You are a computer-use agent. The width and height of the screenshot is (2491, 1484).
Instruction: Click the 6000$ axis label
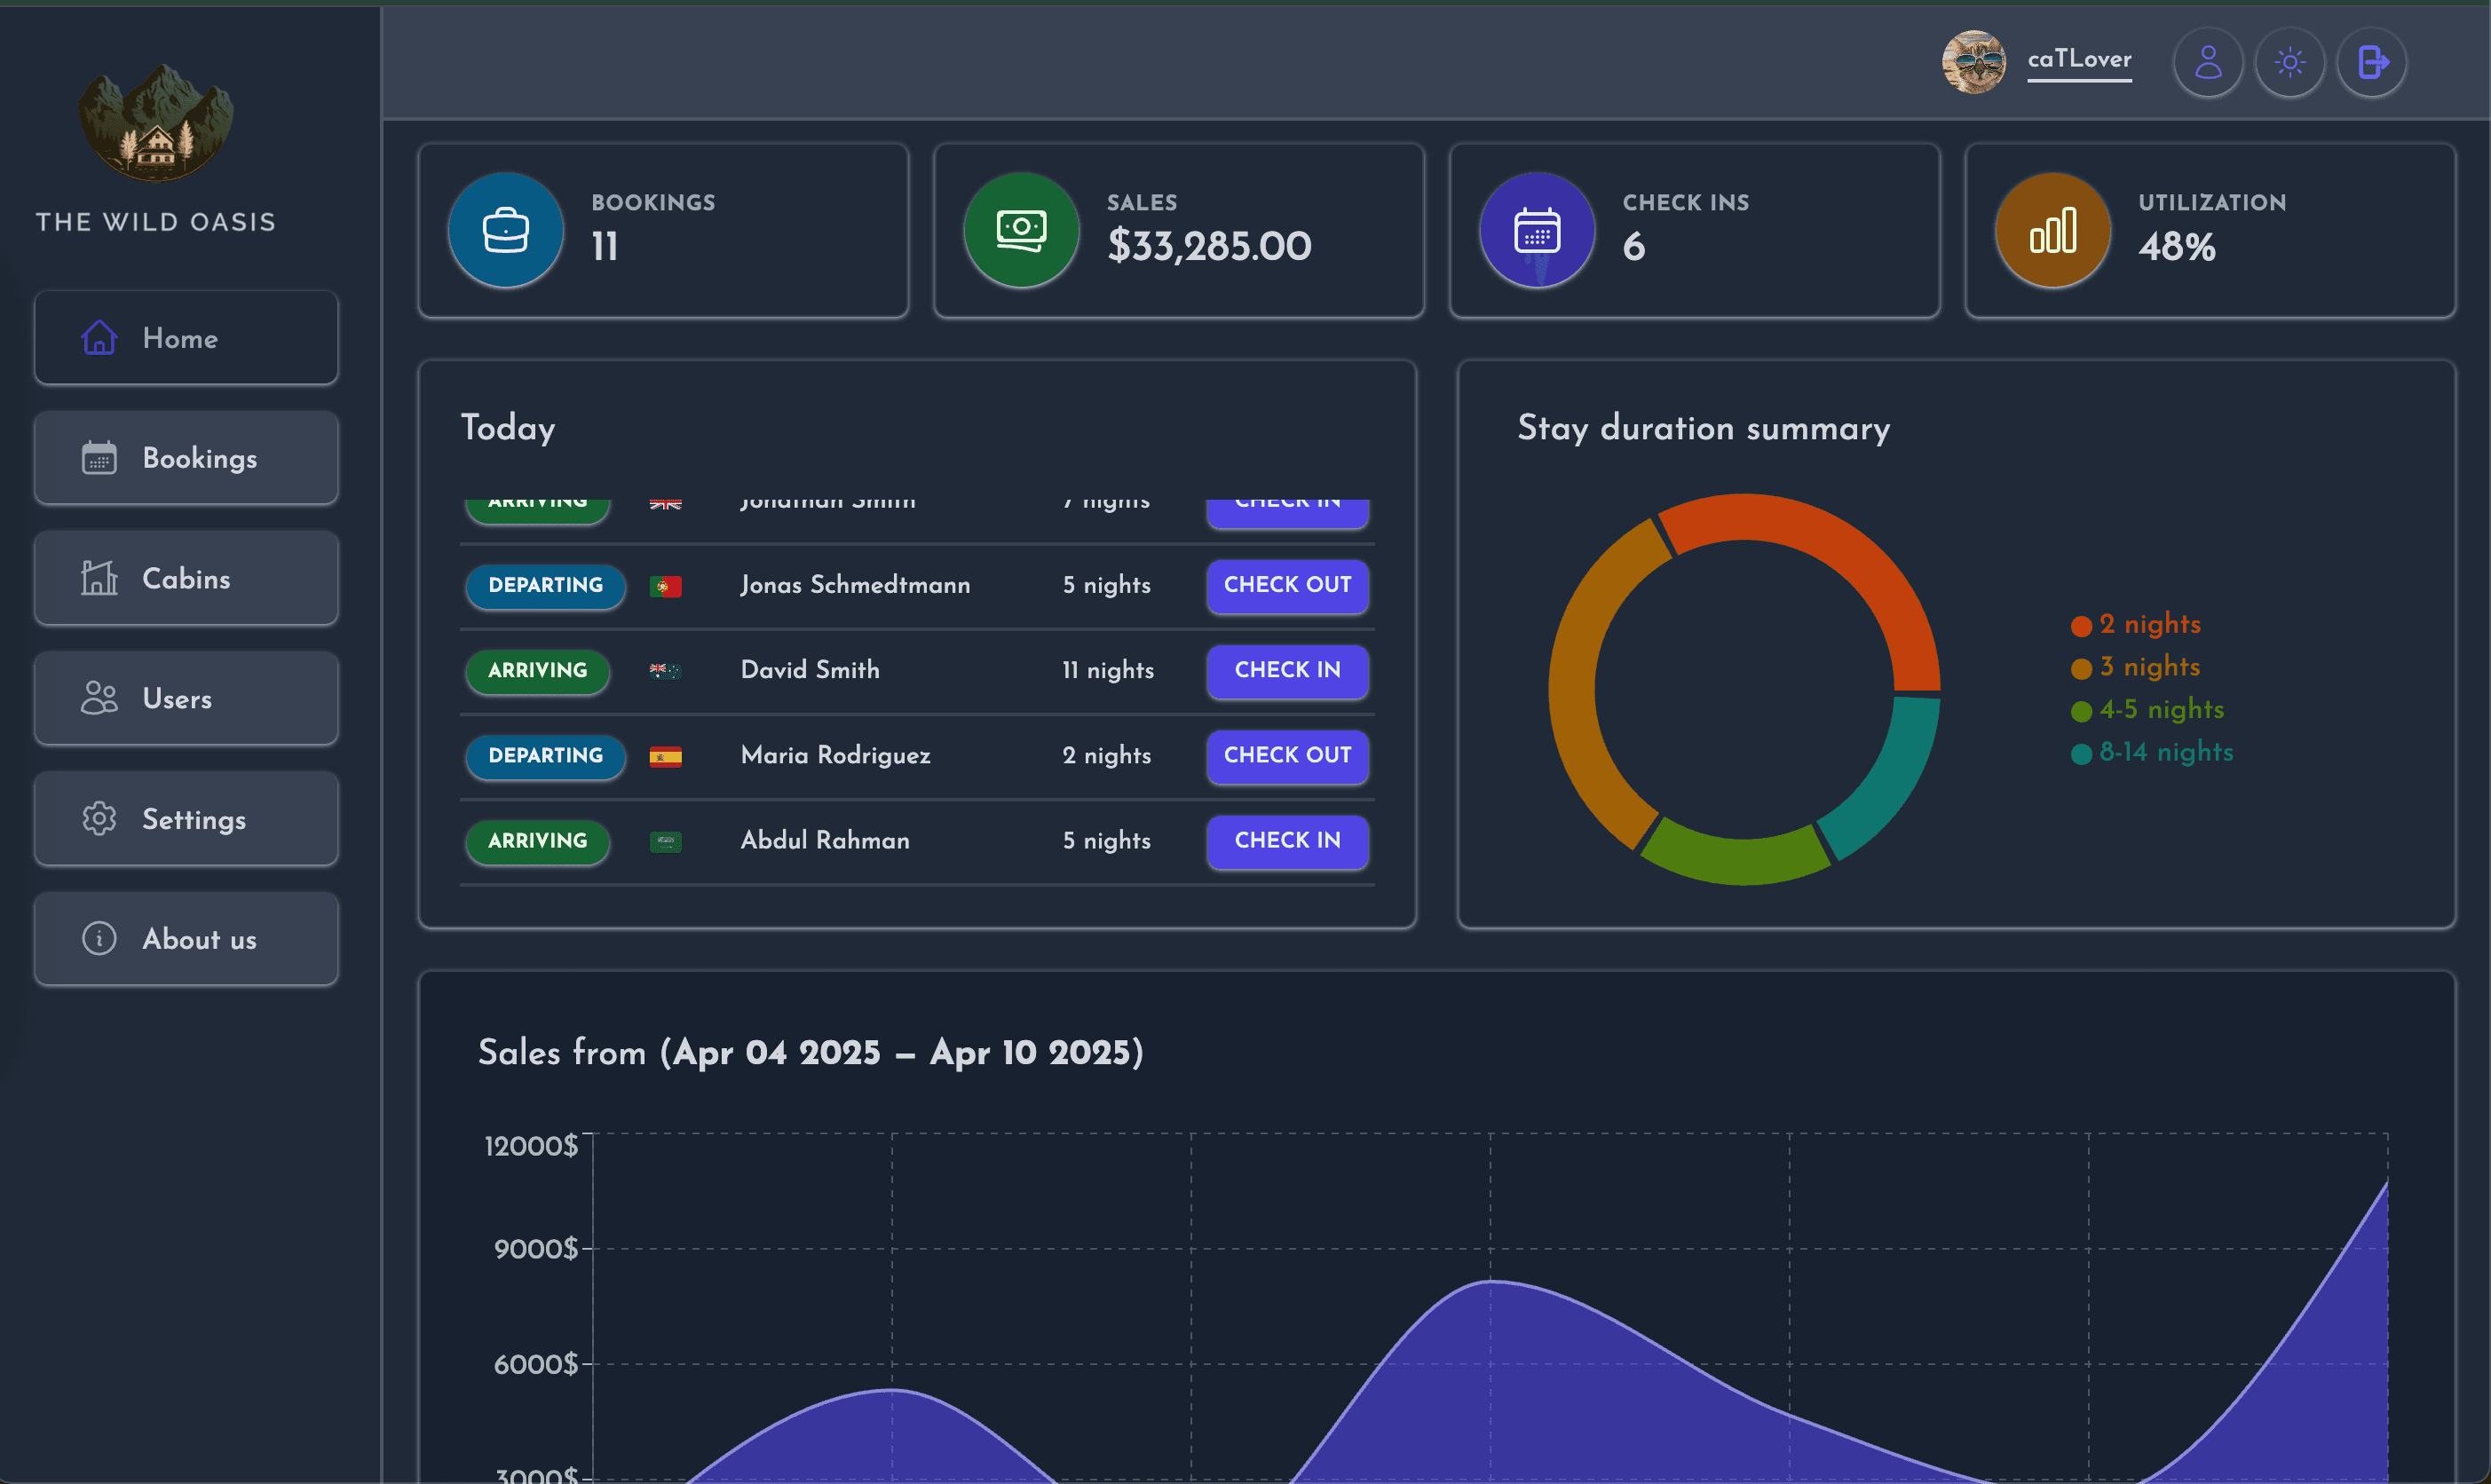[x=536, y=1364]
